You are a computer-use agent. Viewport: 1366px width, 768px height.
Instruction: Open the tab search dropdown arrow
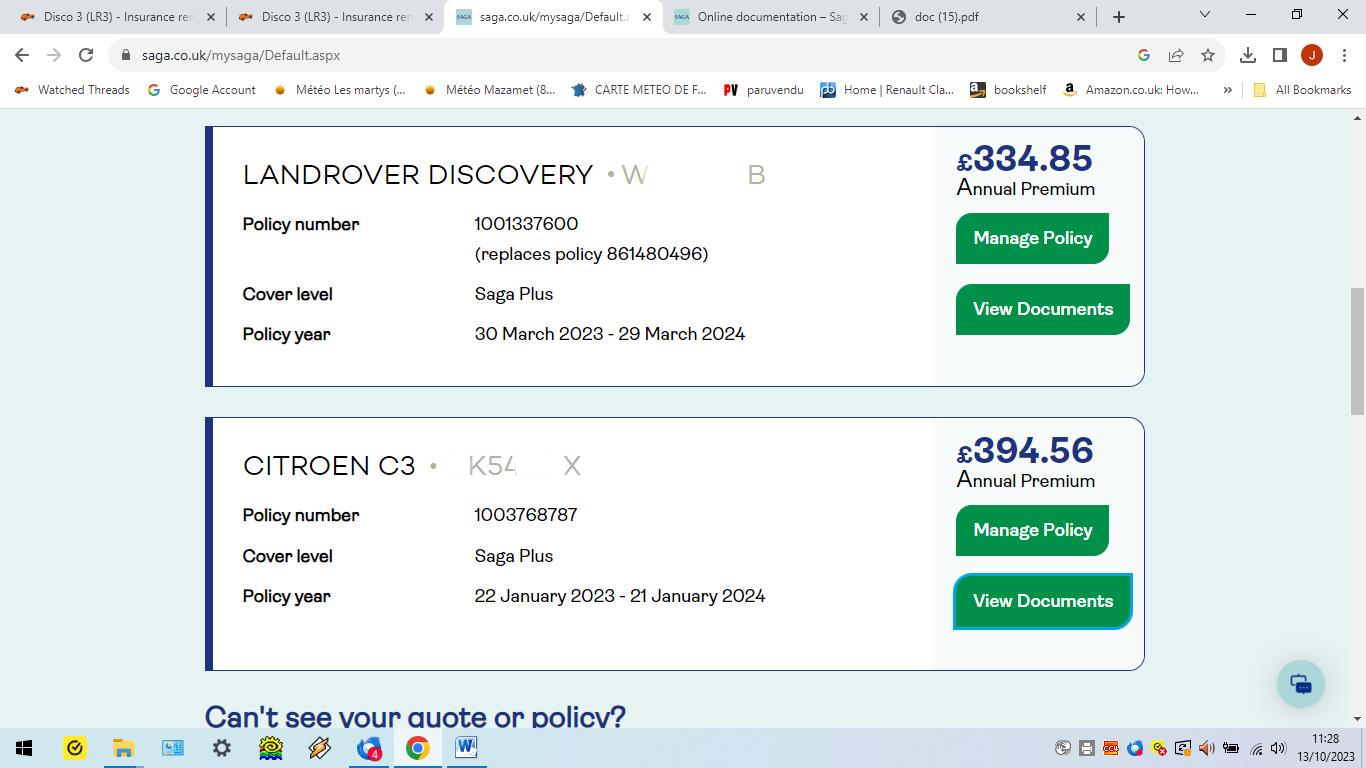point(1204,15)
